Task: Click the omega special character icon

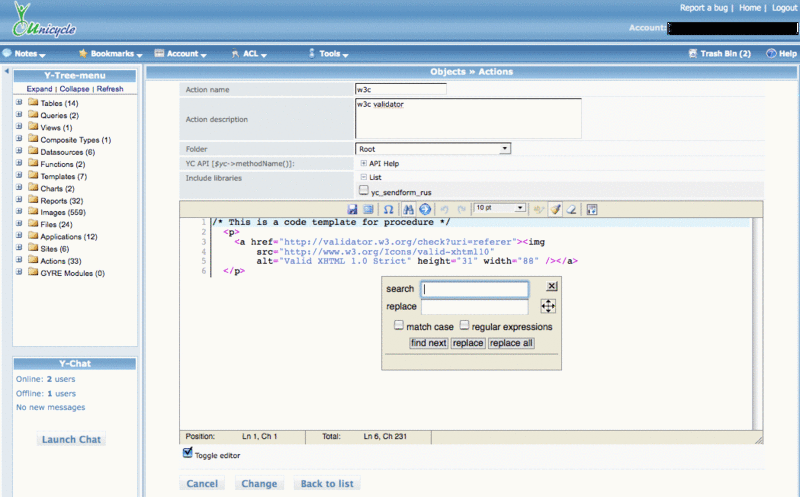Action: 388,208
